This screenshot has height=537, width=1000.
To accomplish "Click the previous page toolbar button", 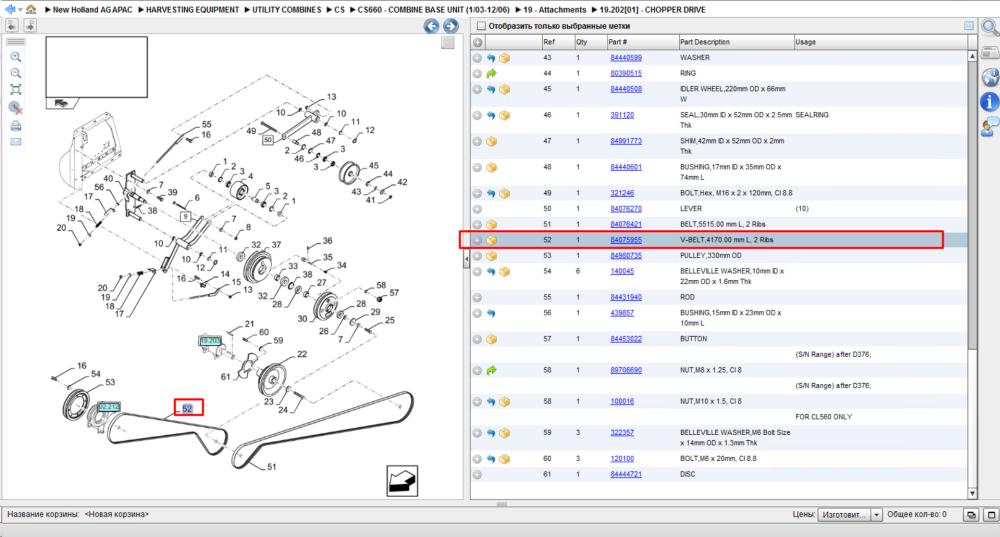I will (x=12, y=26).
